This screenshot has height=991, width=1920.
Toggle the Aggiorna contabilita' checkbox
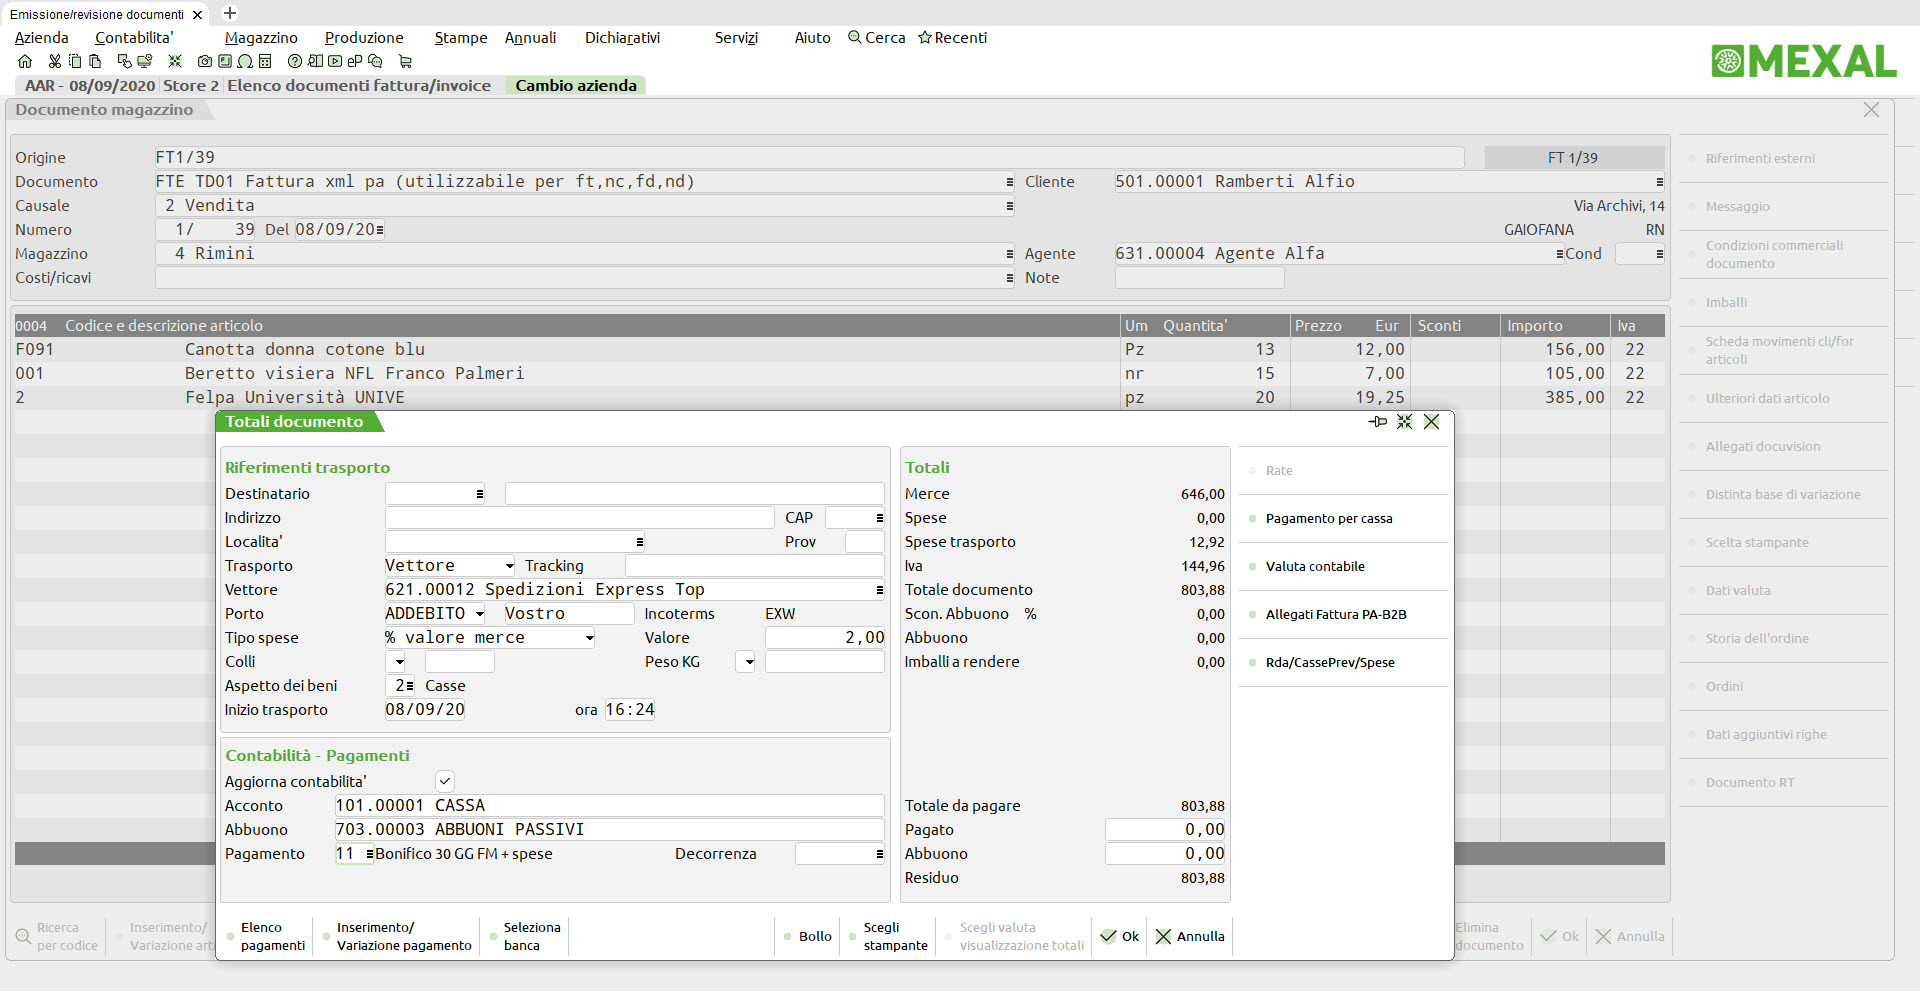tap(445, 781)
